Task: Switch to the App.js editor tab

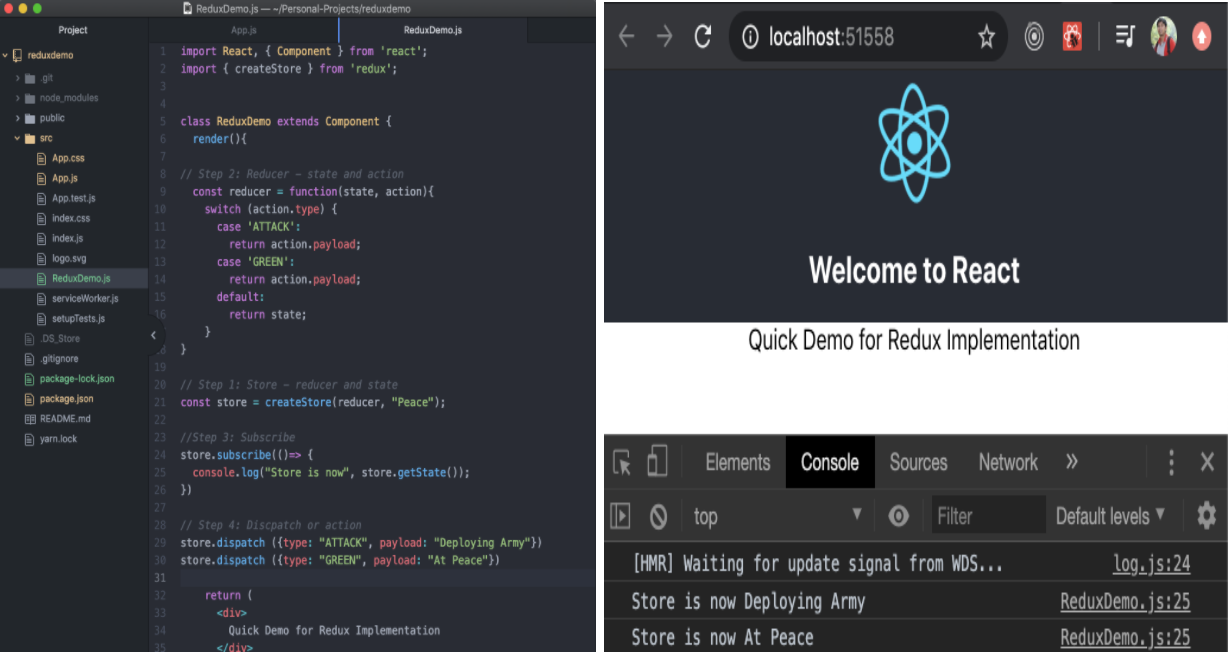Action: (243, 31)
